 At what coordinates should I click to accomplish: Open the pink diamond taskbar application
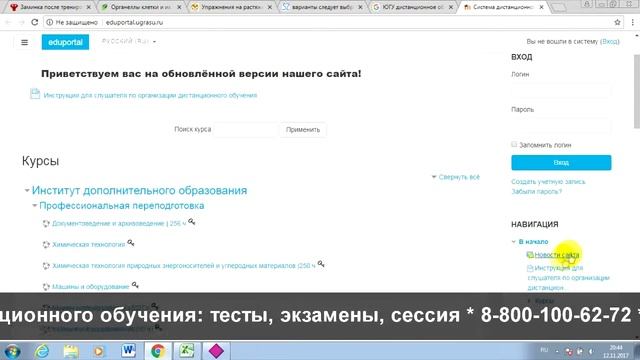pos(216,351)
